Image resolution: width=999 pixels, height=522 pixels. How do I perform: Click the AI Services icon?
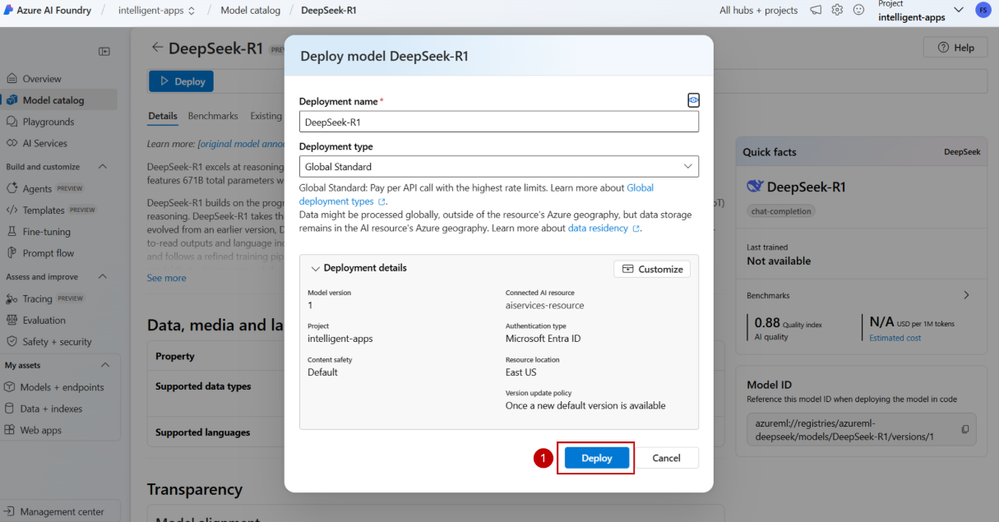point(11,143)
